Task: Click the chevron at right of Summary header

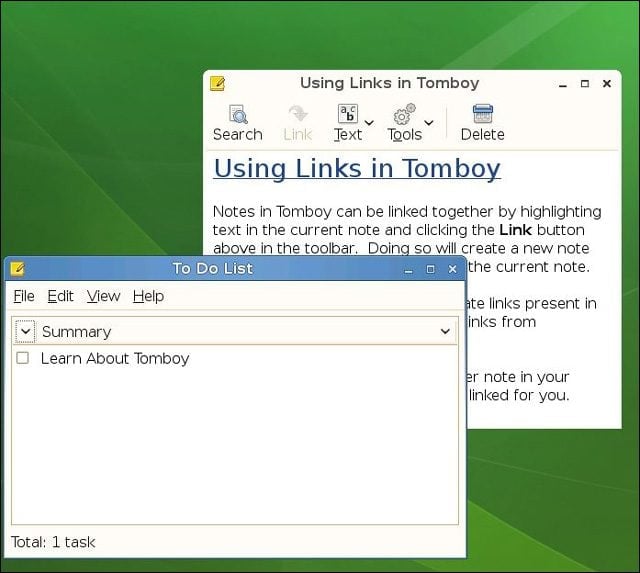Action: 445,331
